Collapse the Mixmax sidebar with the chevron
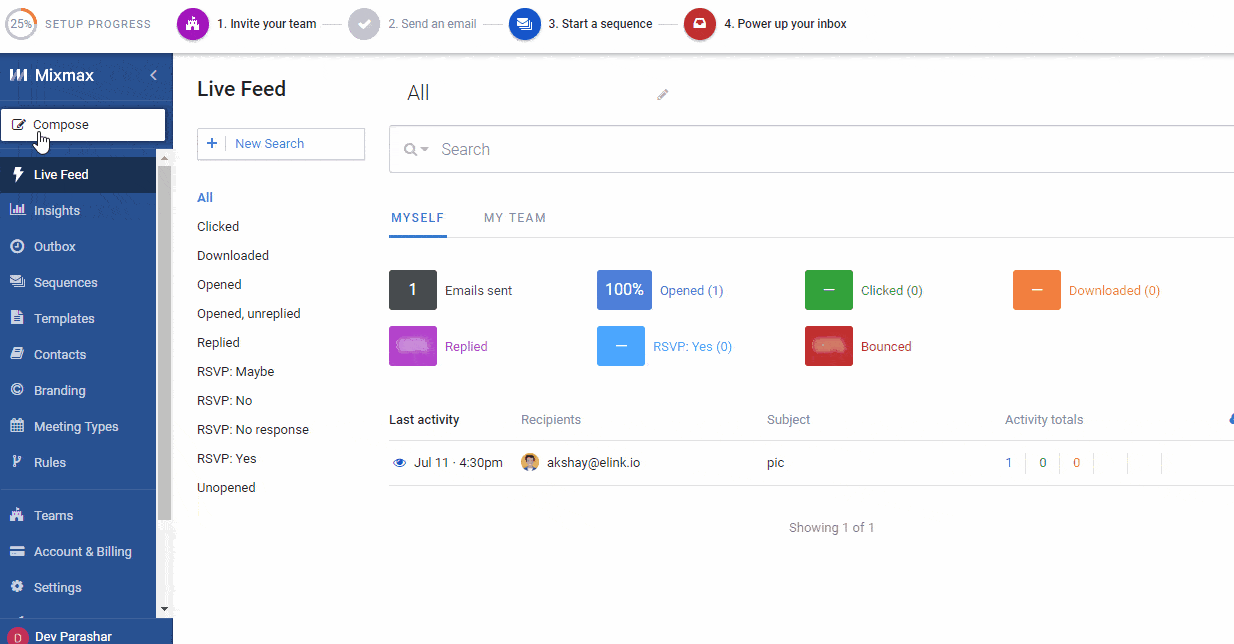1234x644 pixels. coord(153,75)
